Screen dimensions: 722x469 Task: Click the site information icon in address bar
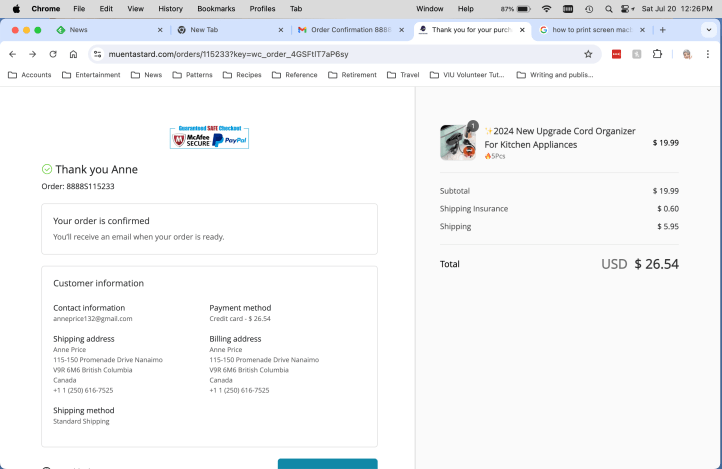click(97, 54)
